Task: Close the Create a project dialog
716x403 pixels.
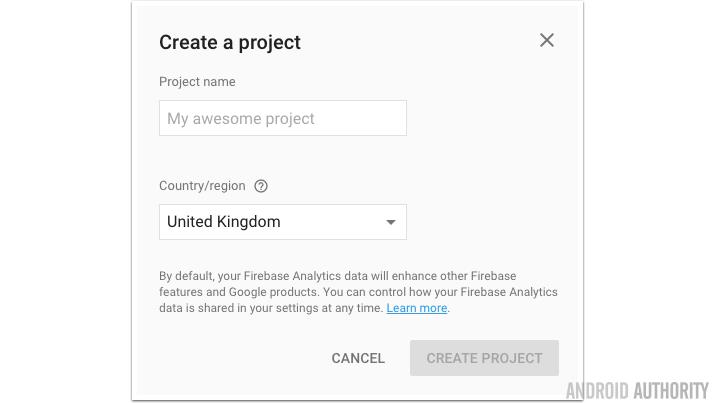Action: (546, 40)
